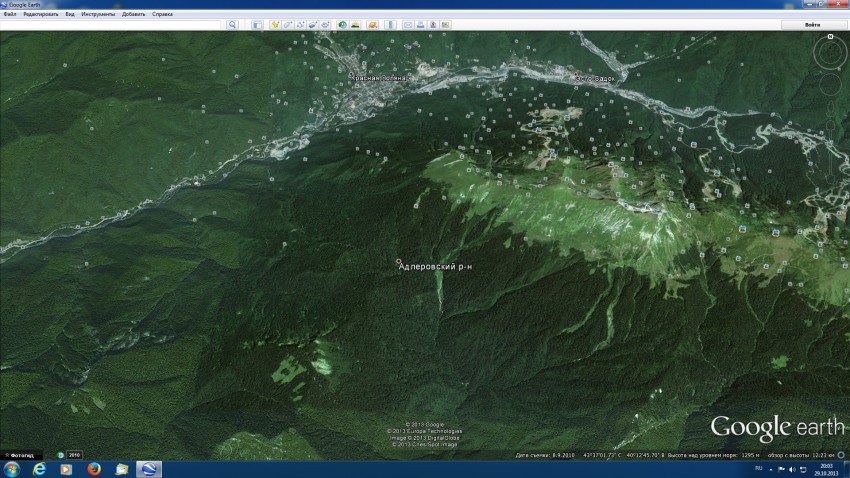Open the historical imagery clock icon
Image resolution: width=850 pixels, height=478 pixels.
pos(342,24)
